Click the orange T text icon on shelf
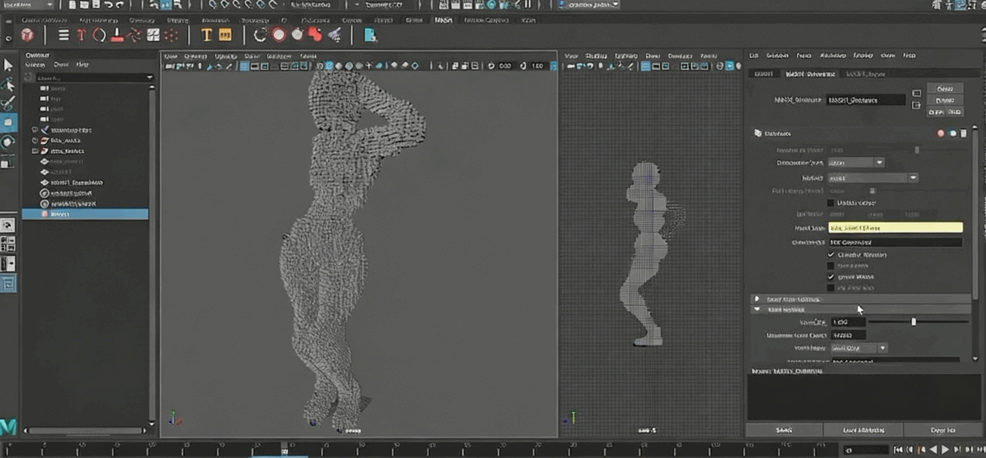986x458 pixels. click(207, 34)
